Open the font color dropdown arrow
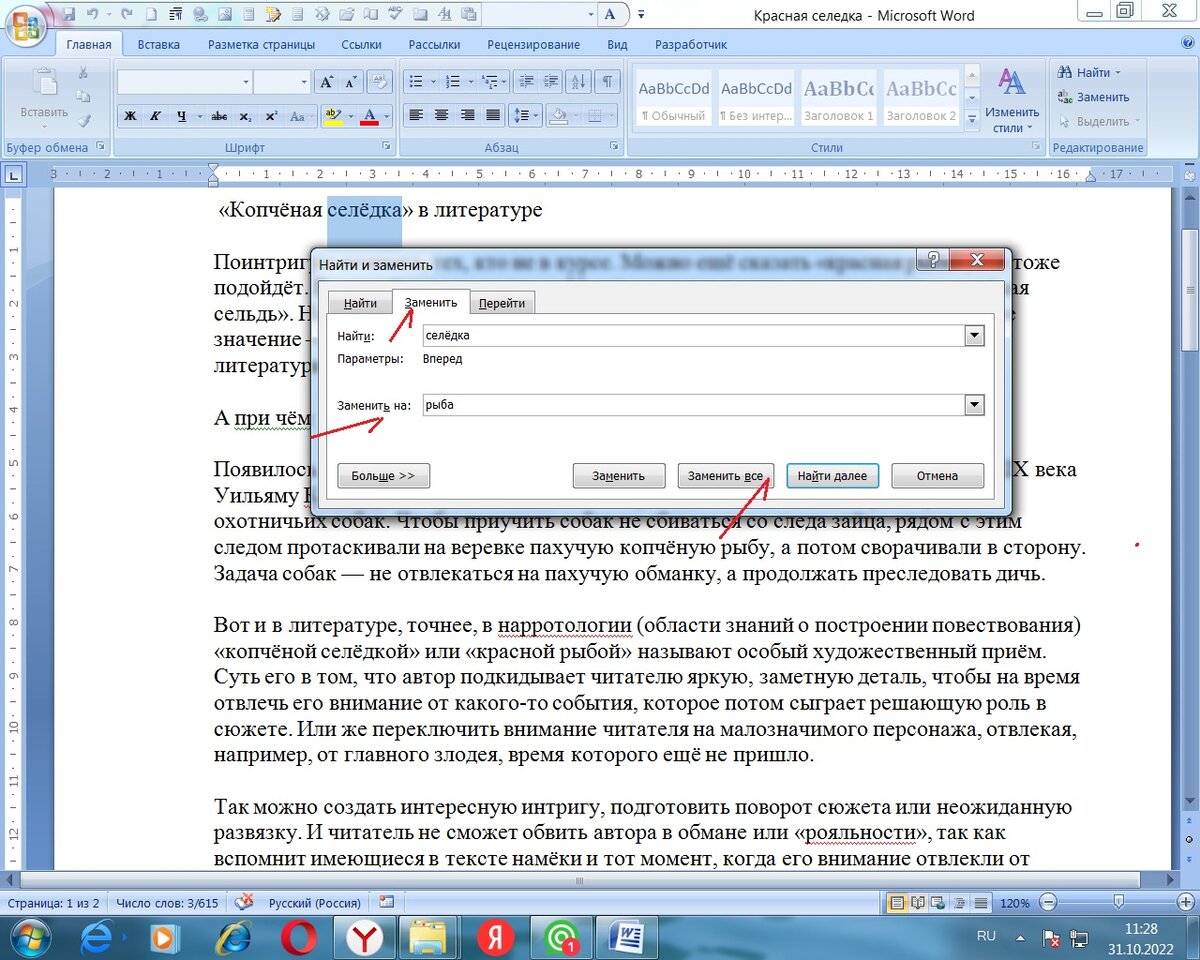This screenshot has height=960, width=1200. coord(386,116)
